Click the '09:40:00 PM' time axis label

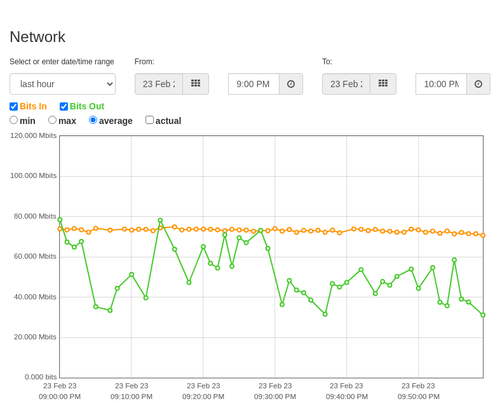(x=347, y=397)
